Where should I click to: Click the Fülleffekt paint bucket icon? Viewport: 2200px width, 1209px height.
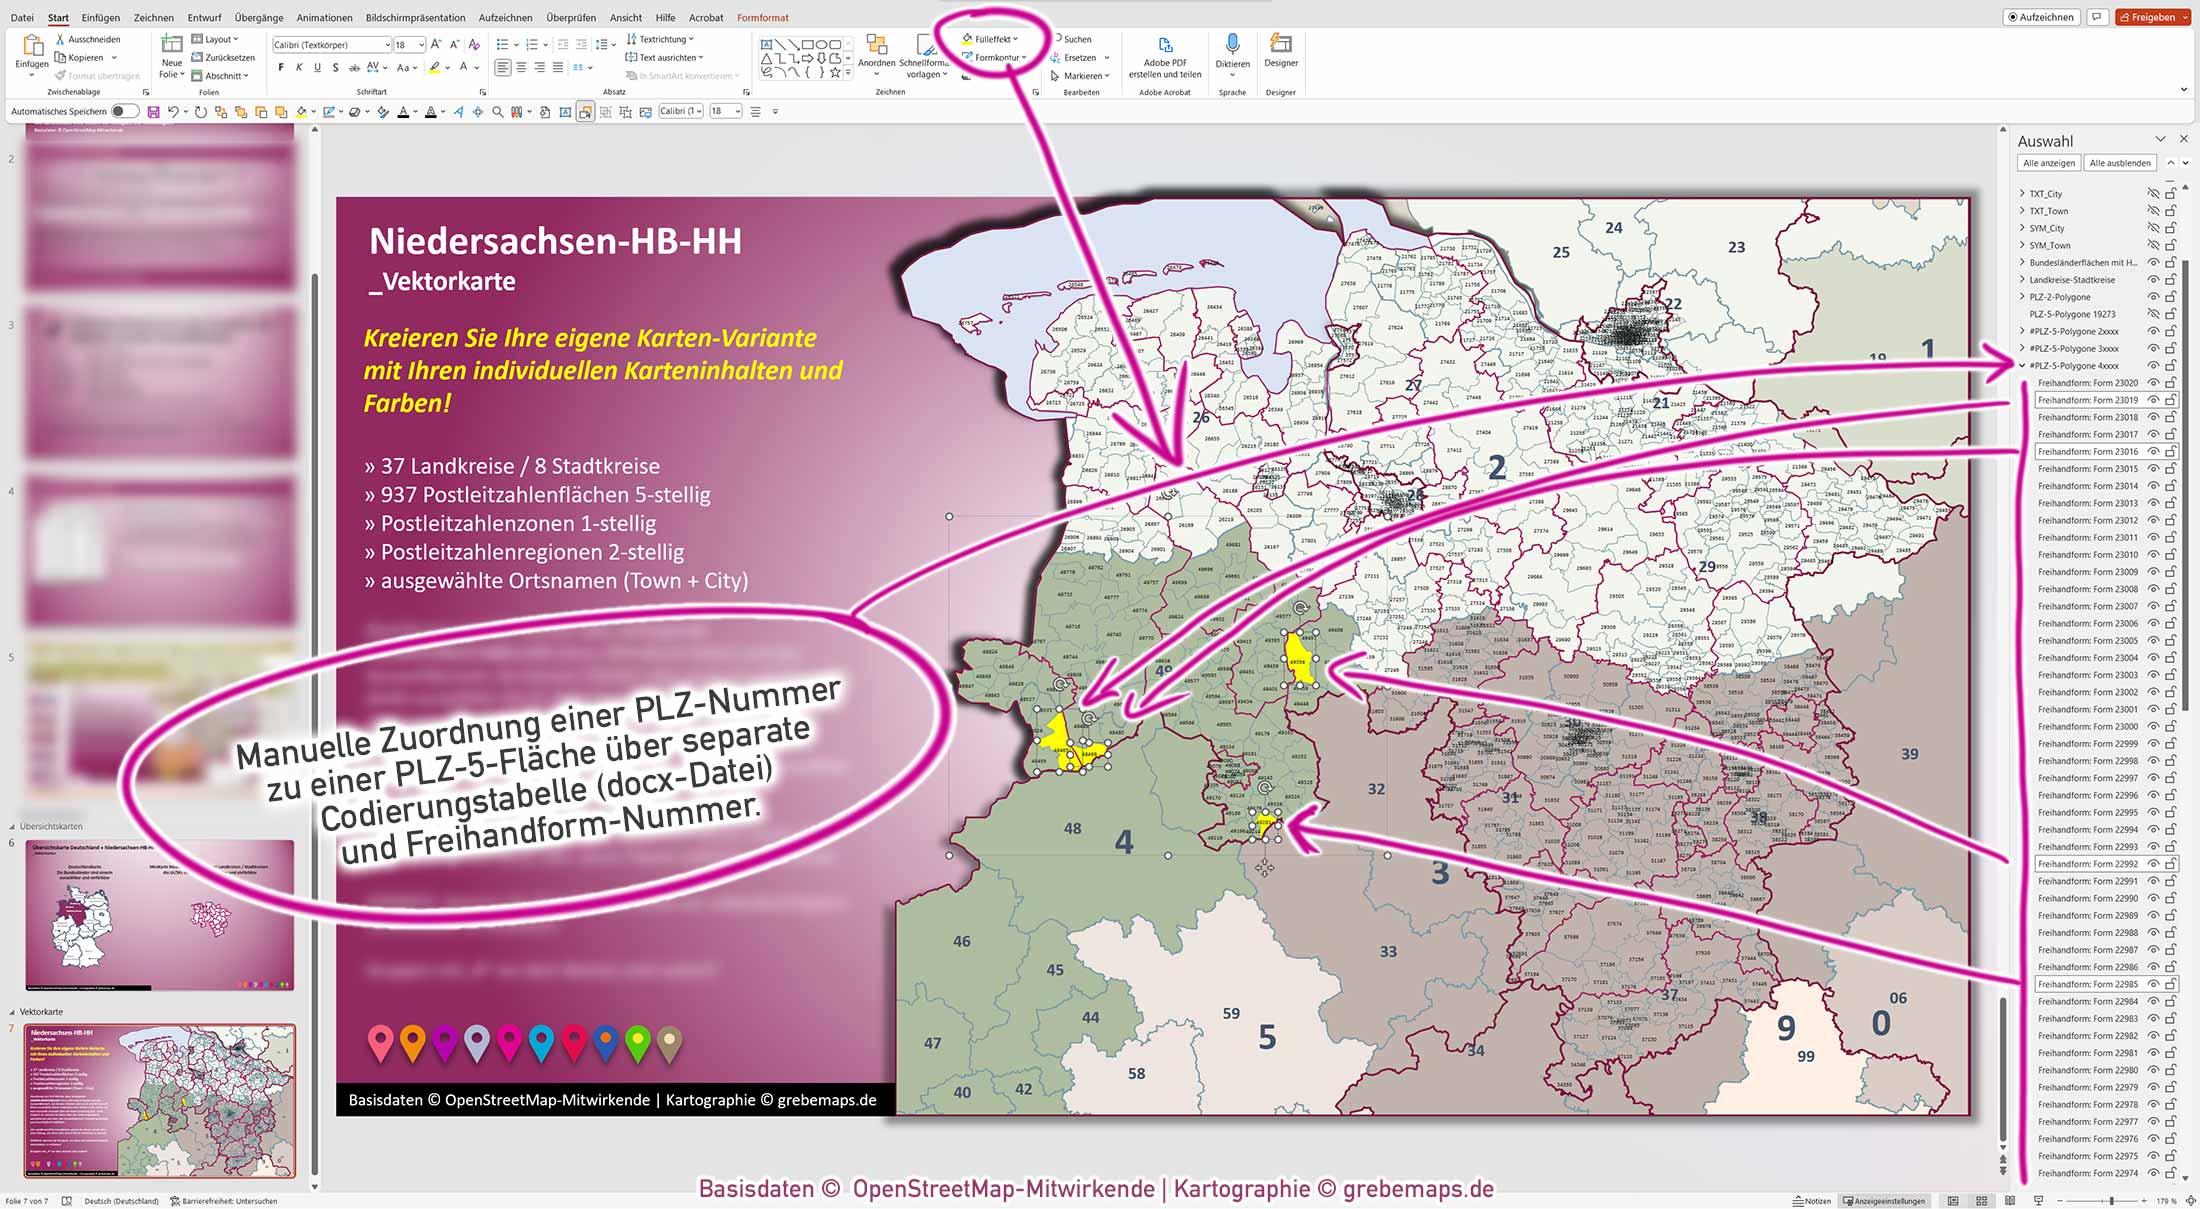click(x=966, y=38)
